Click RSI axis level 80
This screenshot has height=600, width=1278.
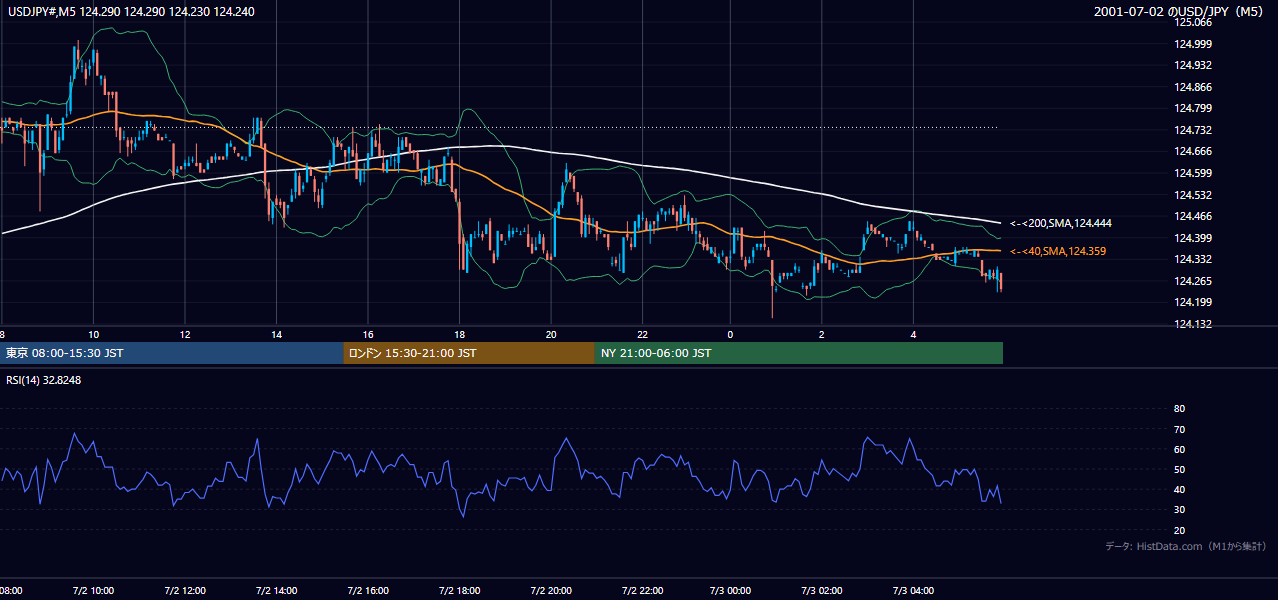coord(1179,409)
